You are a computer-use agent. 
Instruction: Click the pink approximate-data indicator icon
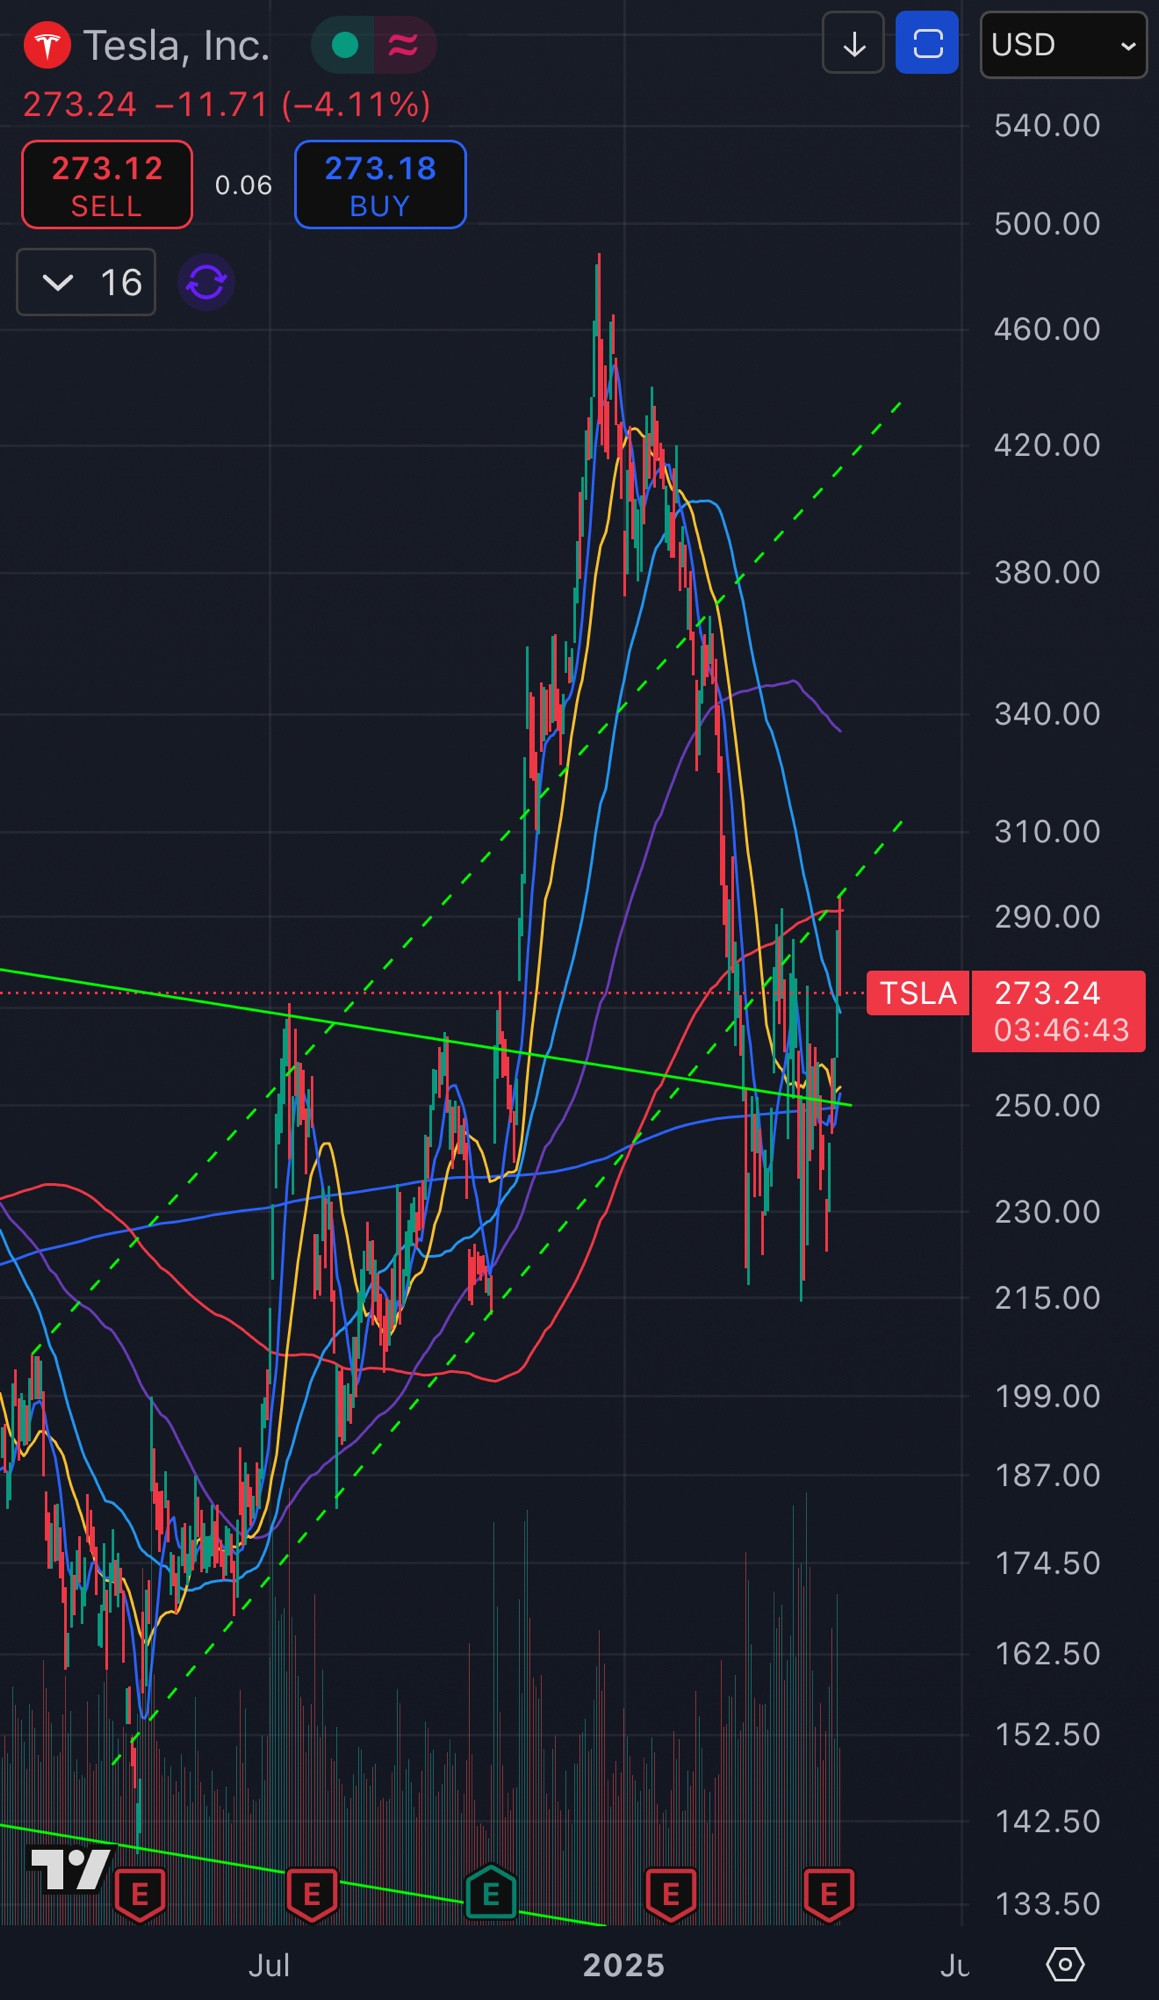click(403, 45)
